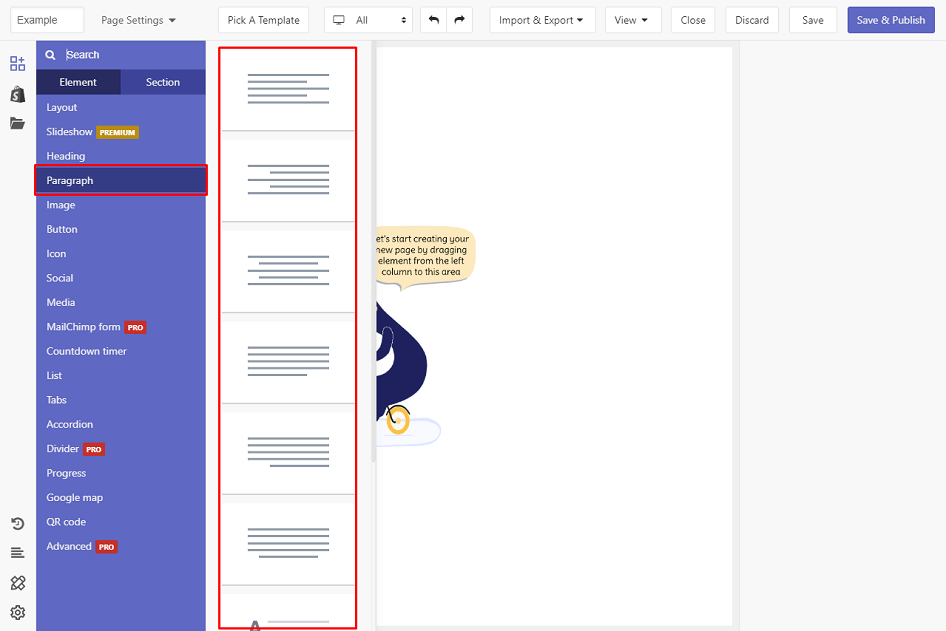Select Slideshow in the element list
946x631 pixels.
tap(121, 132)
